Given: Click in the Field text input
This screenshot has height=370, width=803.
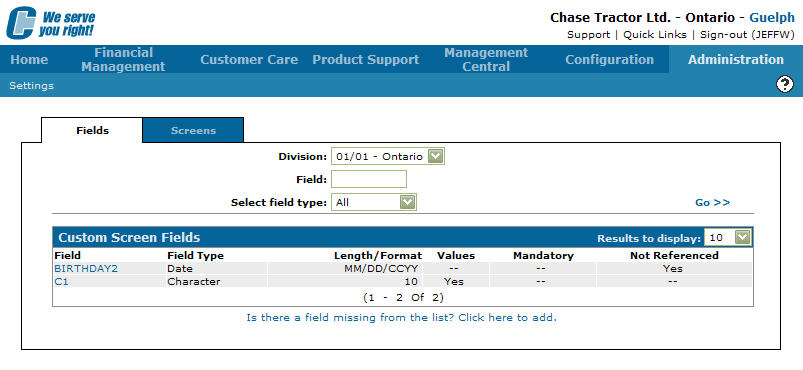Looking at the screenshot, I should click(369, 179).
